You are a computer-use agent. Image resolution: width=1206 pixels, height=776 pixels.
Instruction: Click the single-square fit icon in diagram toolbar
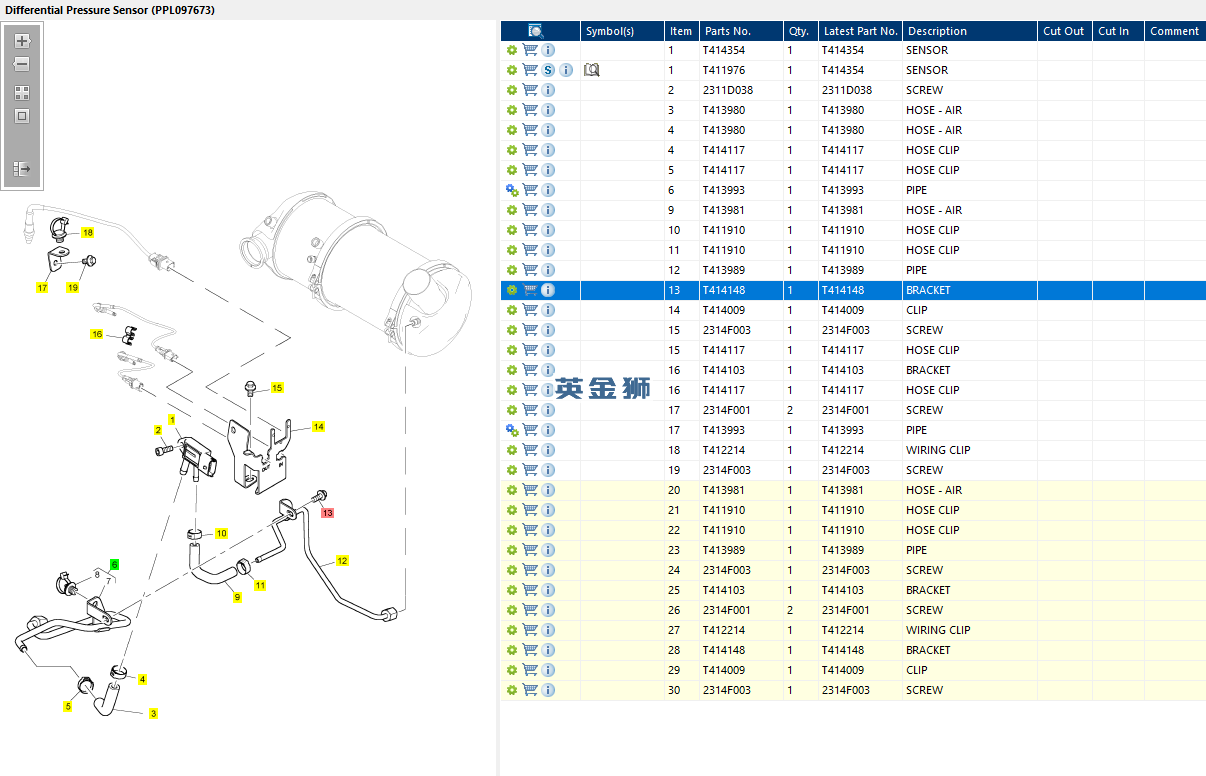tap(22, 116)
